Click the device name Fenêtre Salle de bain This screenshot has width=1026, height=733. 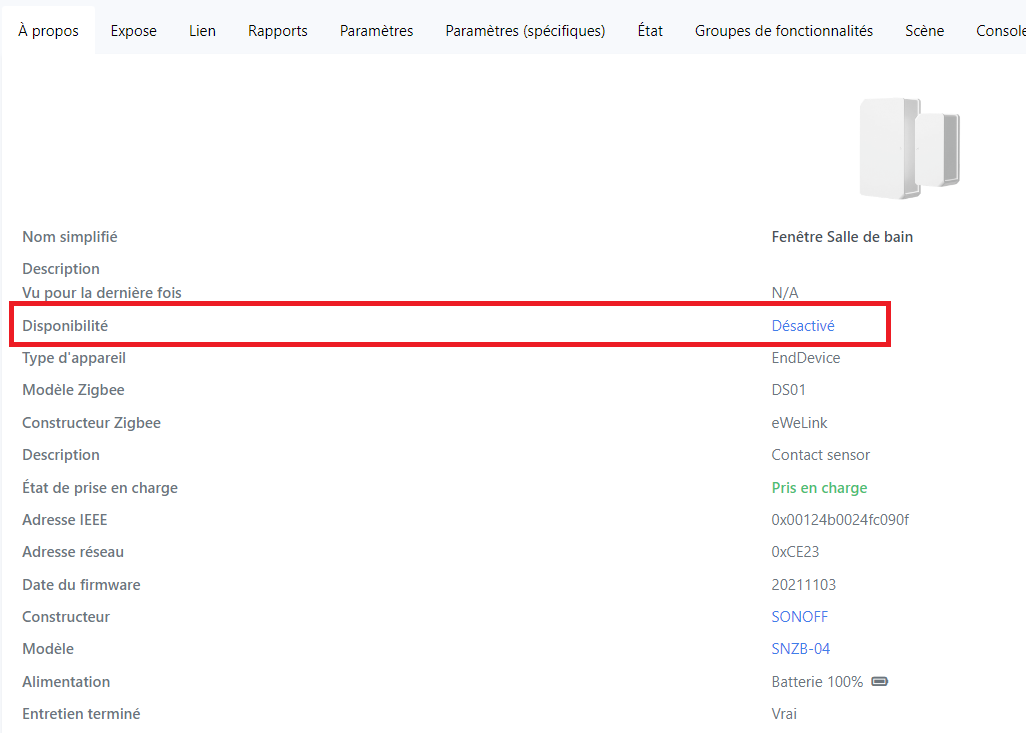click(x=842, y=237)
